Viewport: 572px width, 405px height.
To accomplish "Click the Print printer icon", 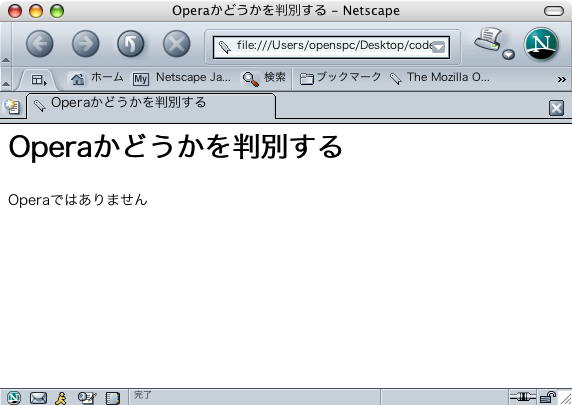I will [488, 40].
